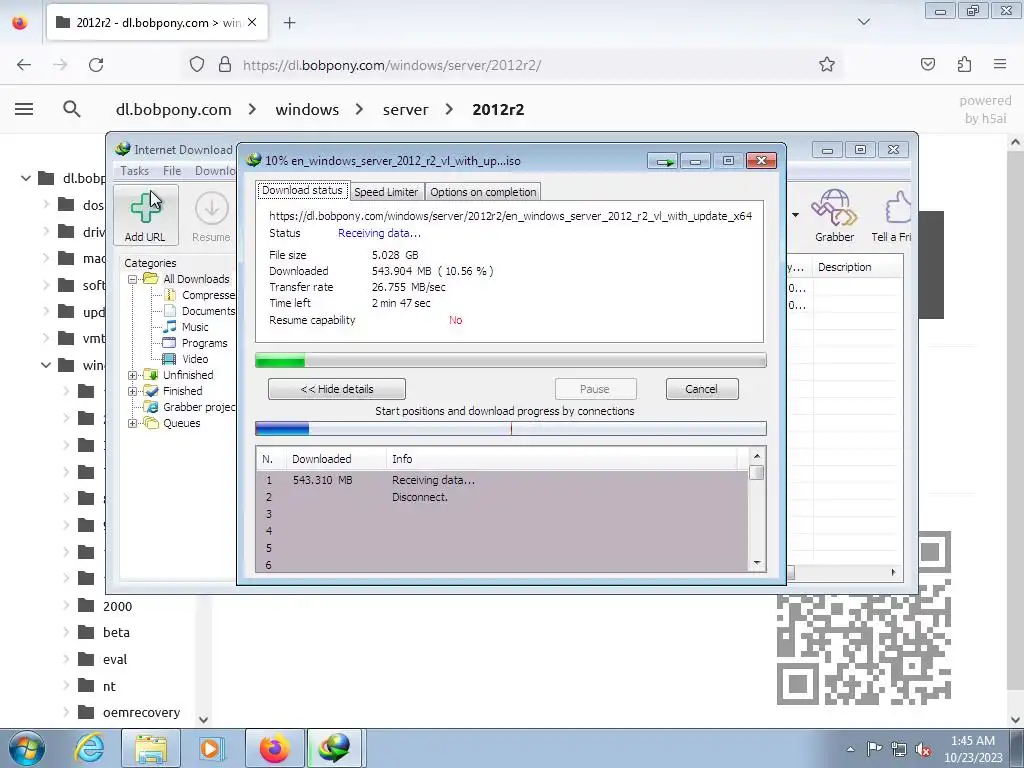Click the Description column header in IDM
Image resolution: width=1024 pixels, height=768 pixels.
tap(858, 267)
